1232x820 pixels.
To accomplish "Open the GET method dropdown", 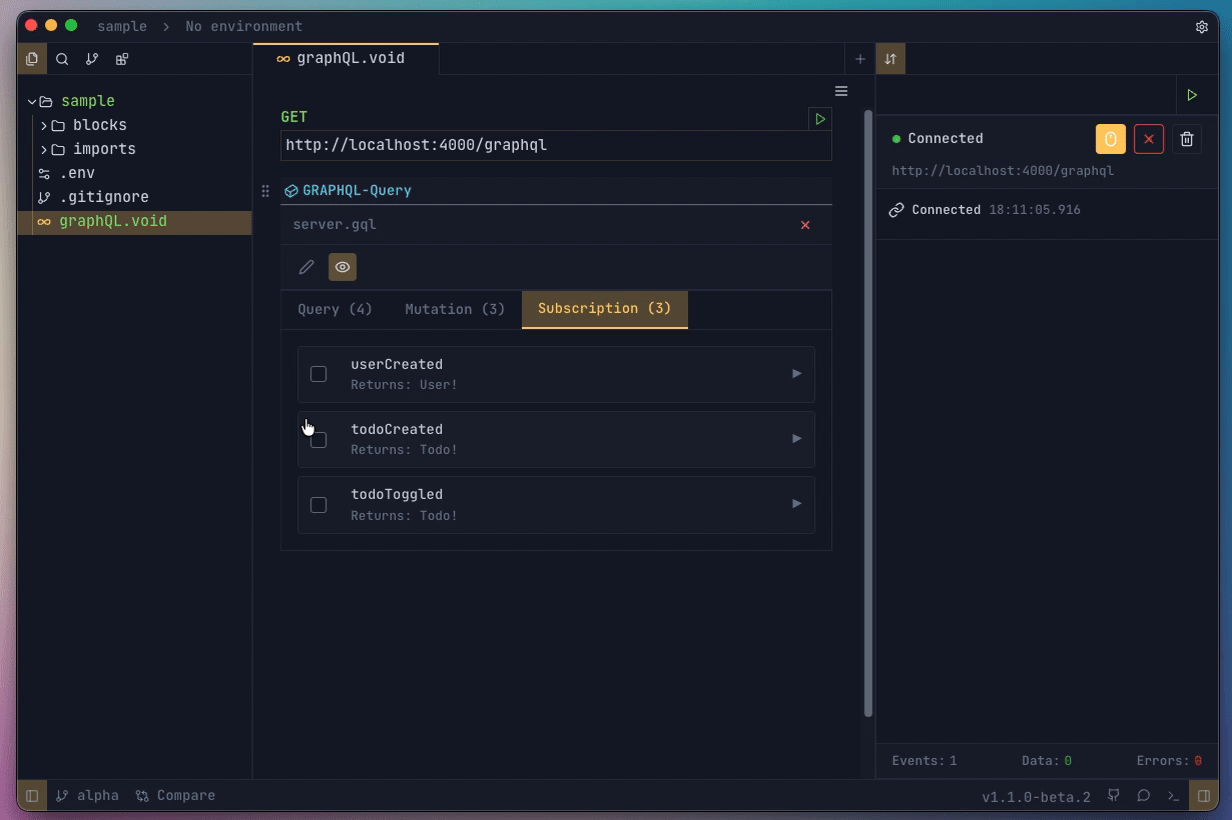I will [294, 117].
